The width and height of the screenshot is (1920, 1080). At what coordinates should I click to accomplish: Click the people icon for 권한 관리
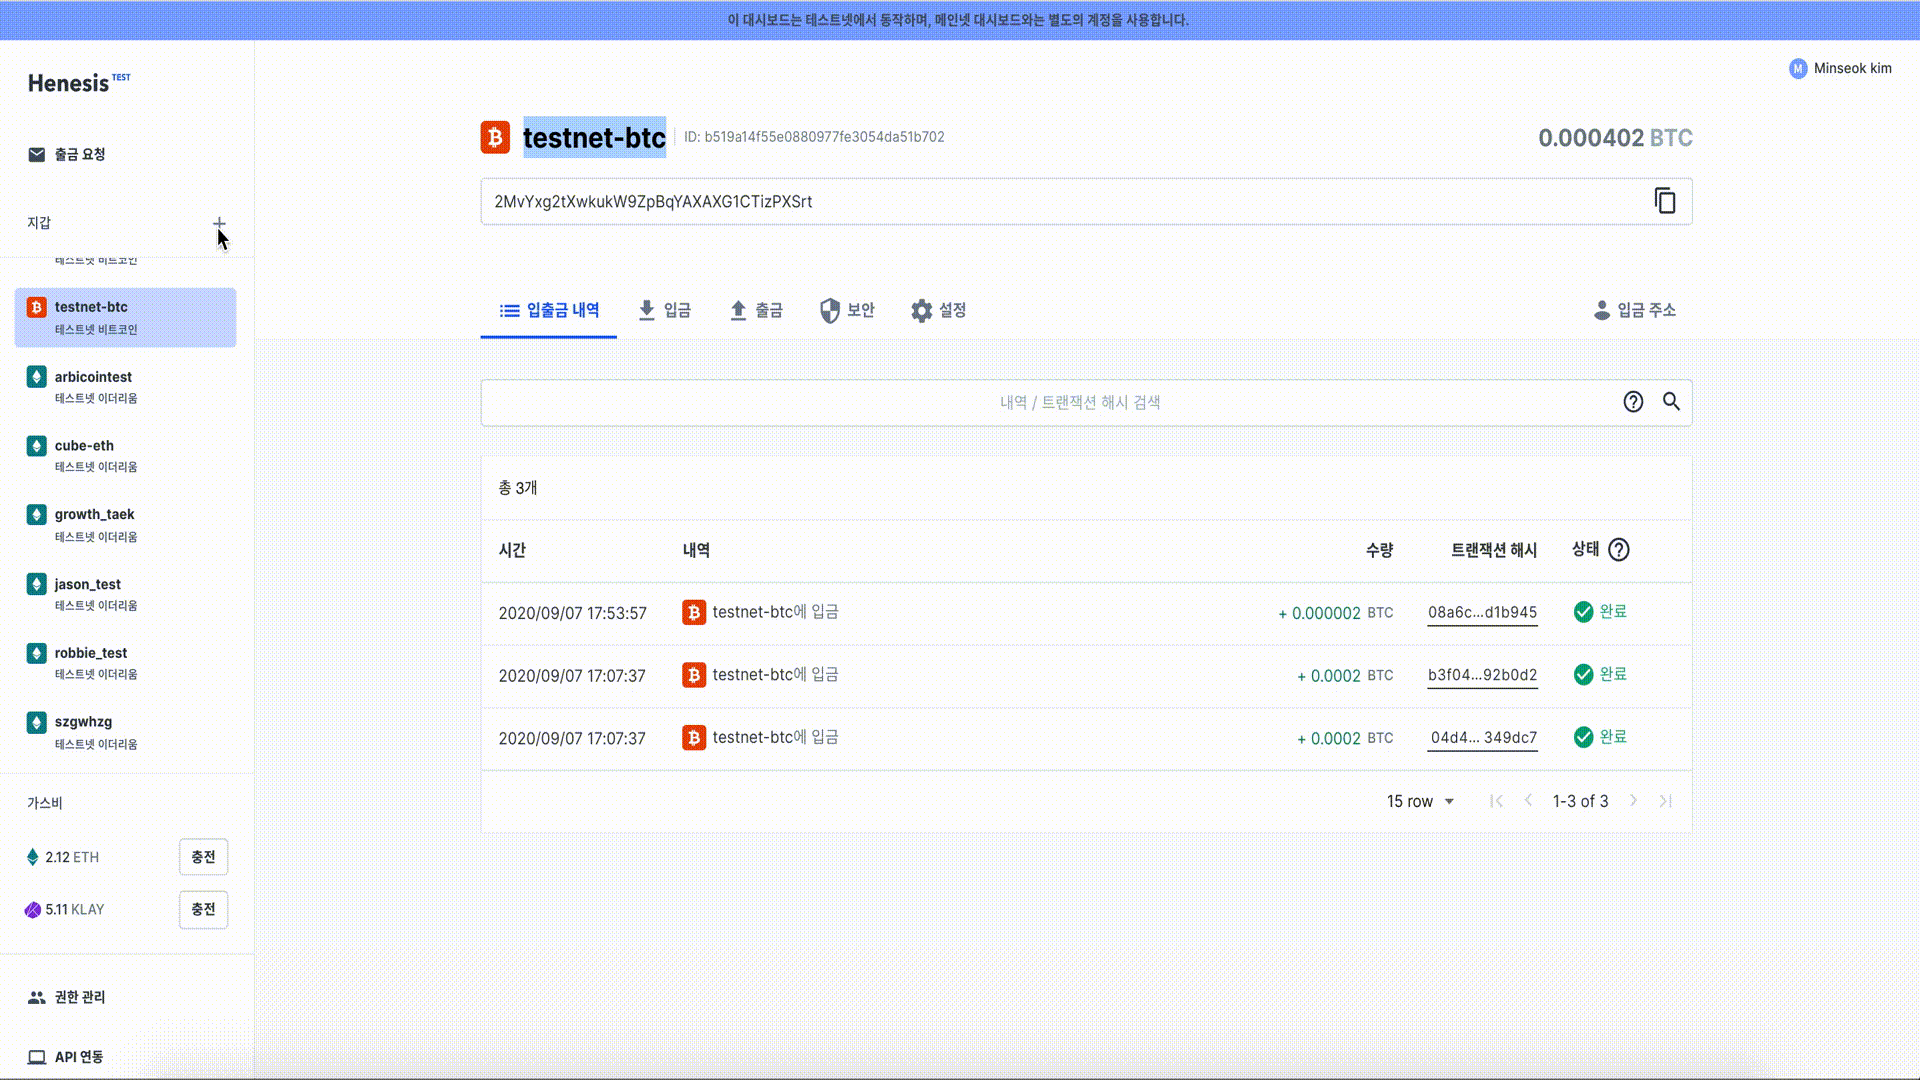[37, 997]
